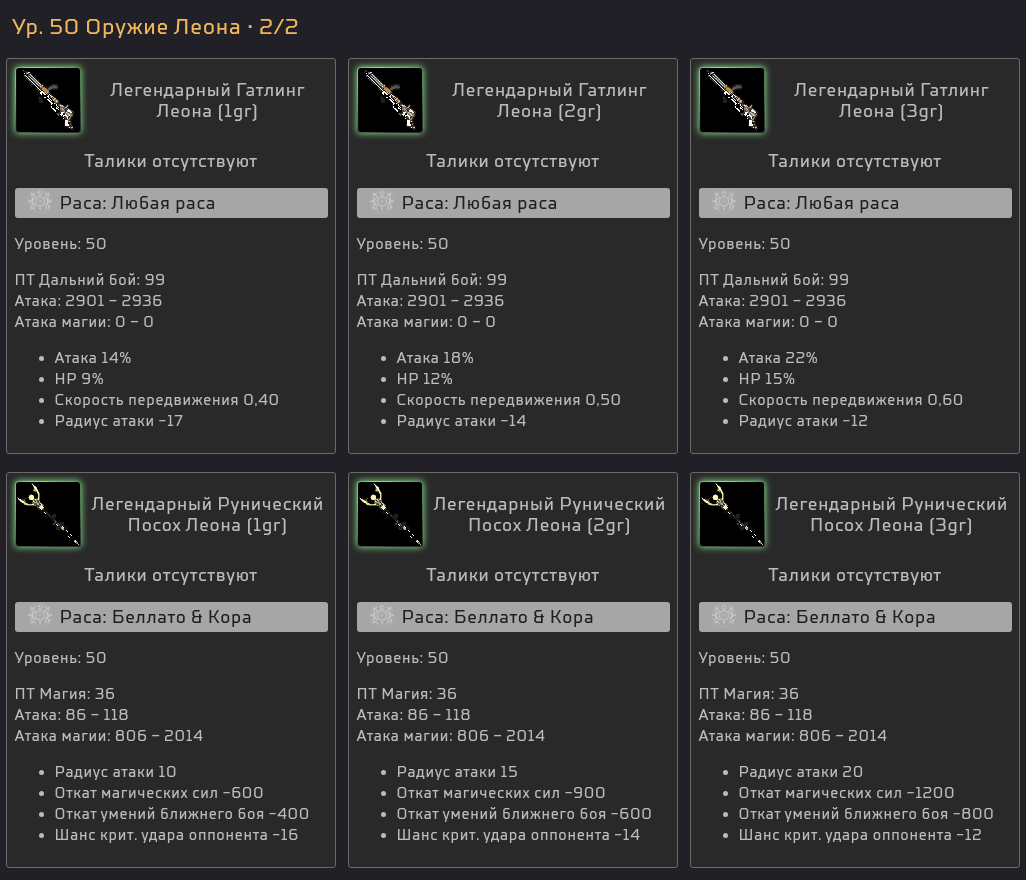Click 'ПТ Магия: 36' in Посох (1gr)
The width and height of the screenshot is (1026, 880).
click(65, 694)
